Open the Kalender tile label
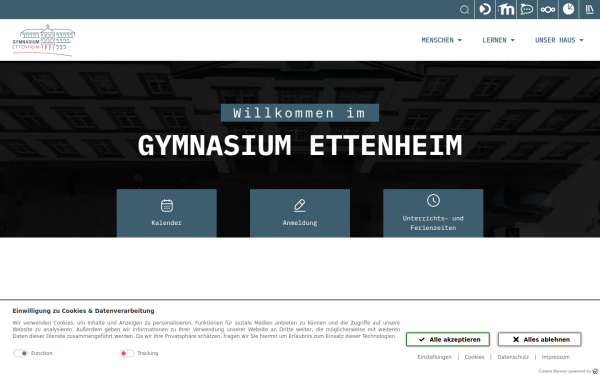Screen dimensions: 600x375 point(166,223)
